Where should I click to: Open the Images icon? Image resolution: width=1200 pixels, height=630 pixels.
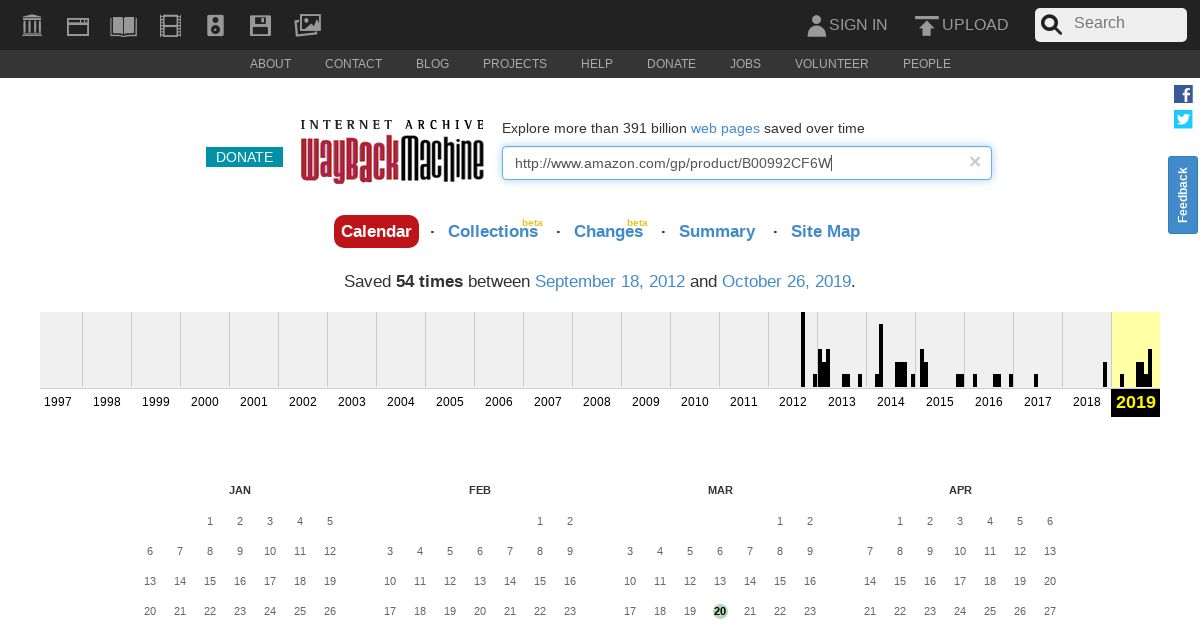(x=308, y=25)
